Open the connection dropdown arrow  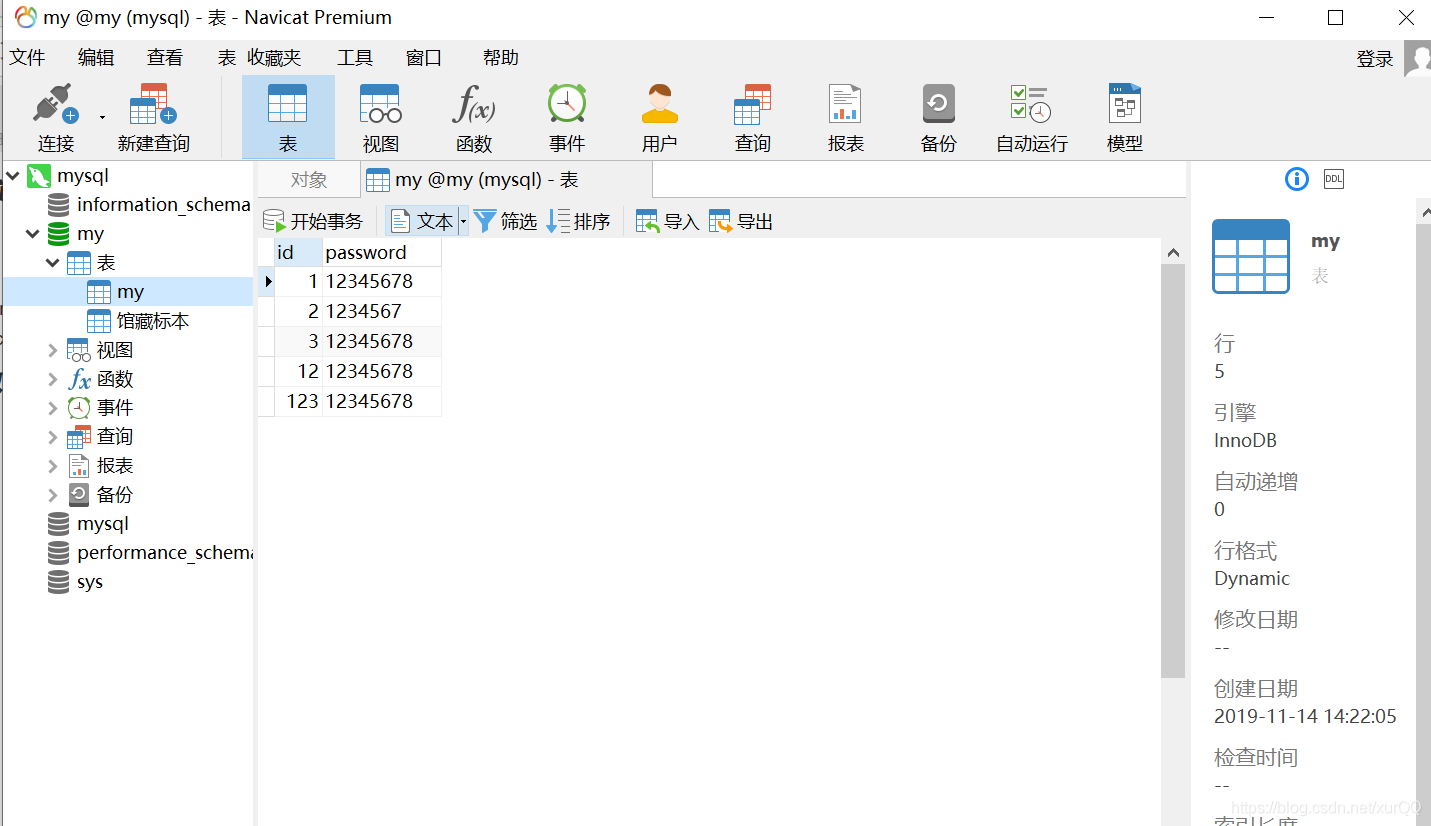102,118
